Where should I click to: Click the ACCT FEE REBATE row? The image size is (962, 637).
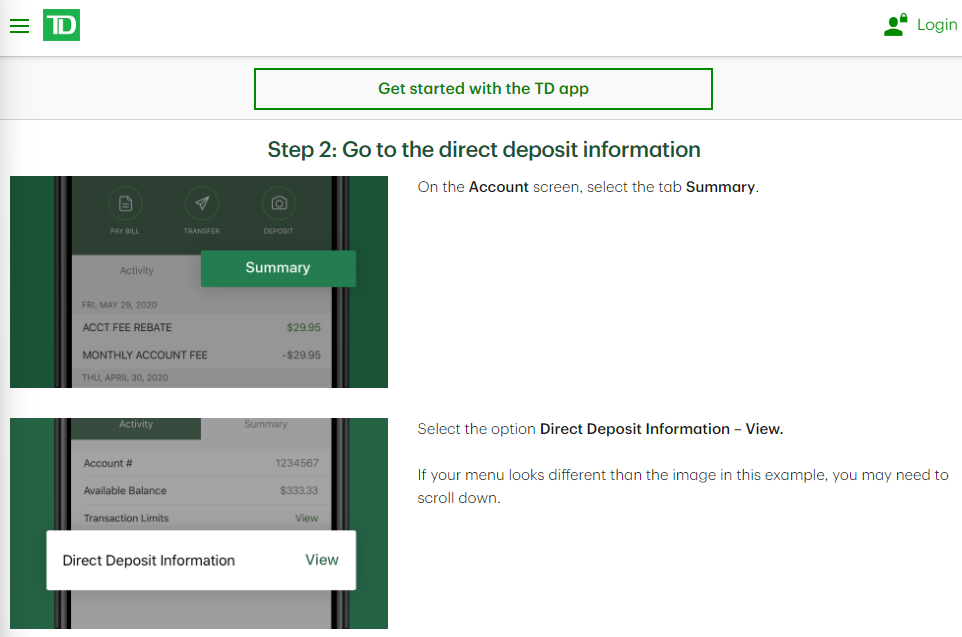202,328
